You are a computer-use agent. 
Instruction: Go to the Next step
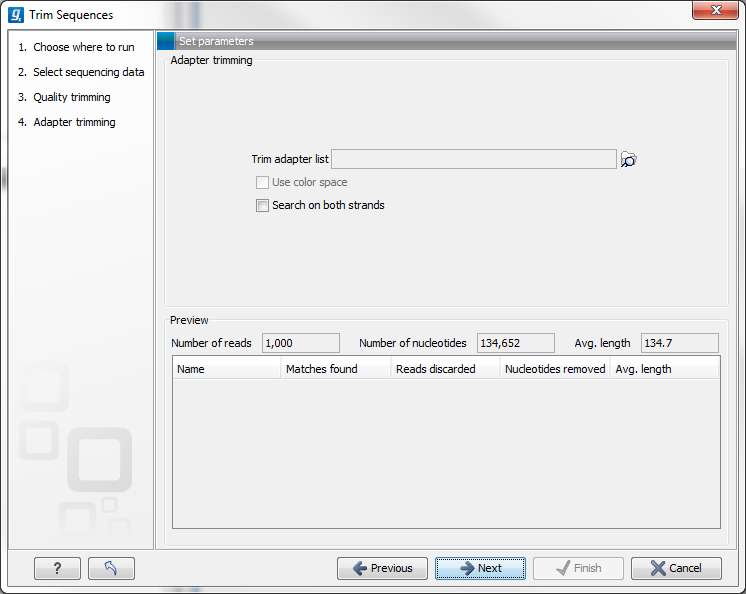pos(480,568)
